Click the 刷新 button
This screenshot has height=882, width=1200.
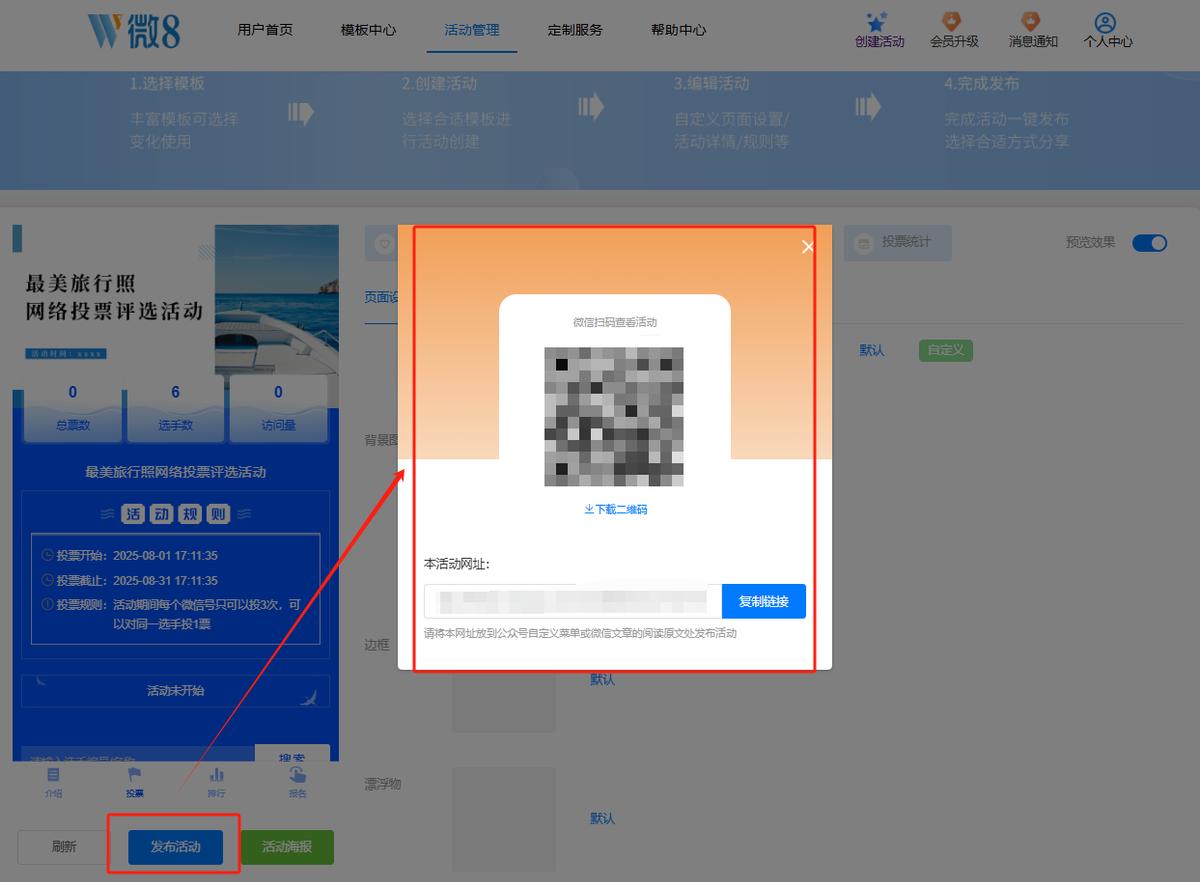pos(63,847)
